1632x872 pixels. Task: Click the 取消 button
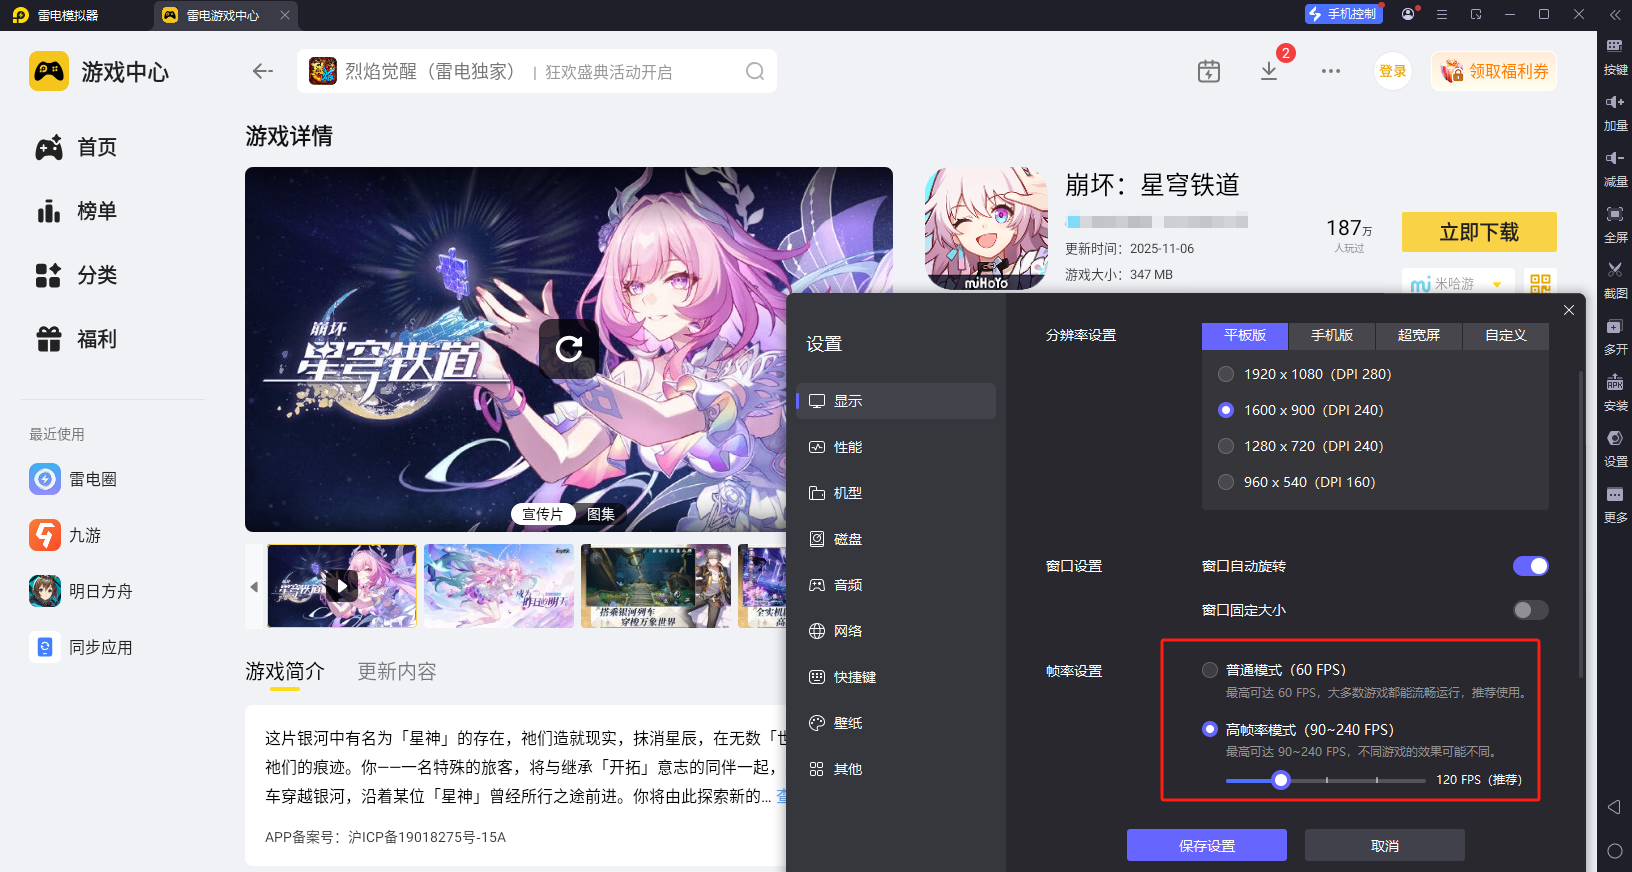[x=1385, y=845]
